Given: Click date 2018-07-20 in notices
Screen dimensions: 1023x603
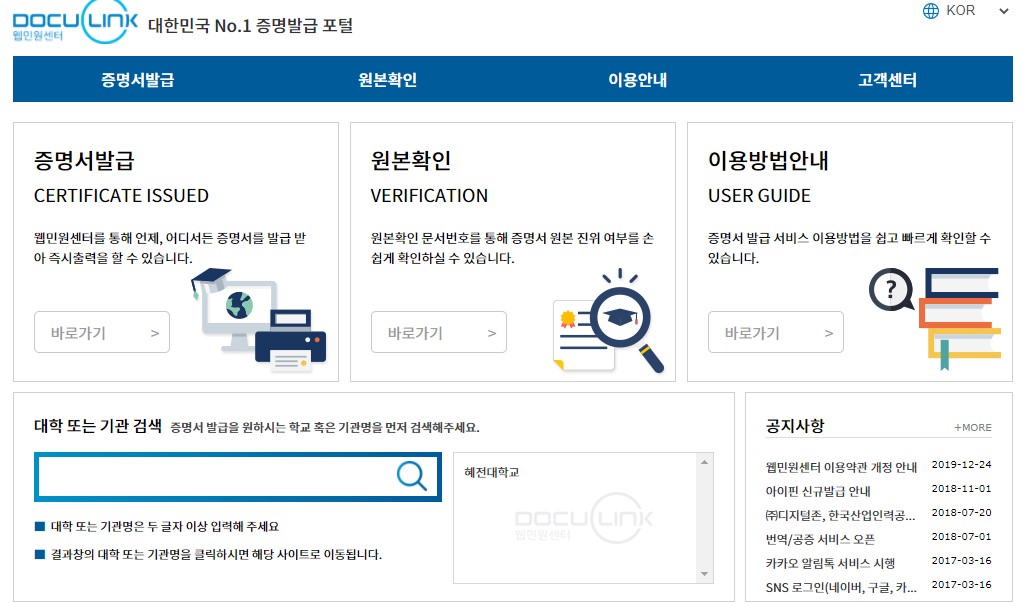Looking at the screenshot, I should (x=962, y=513).
